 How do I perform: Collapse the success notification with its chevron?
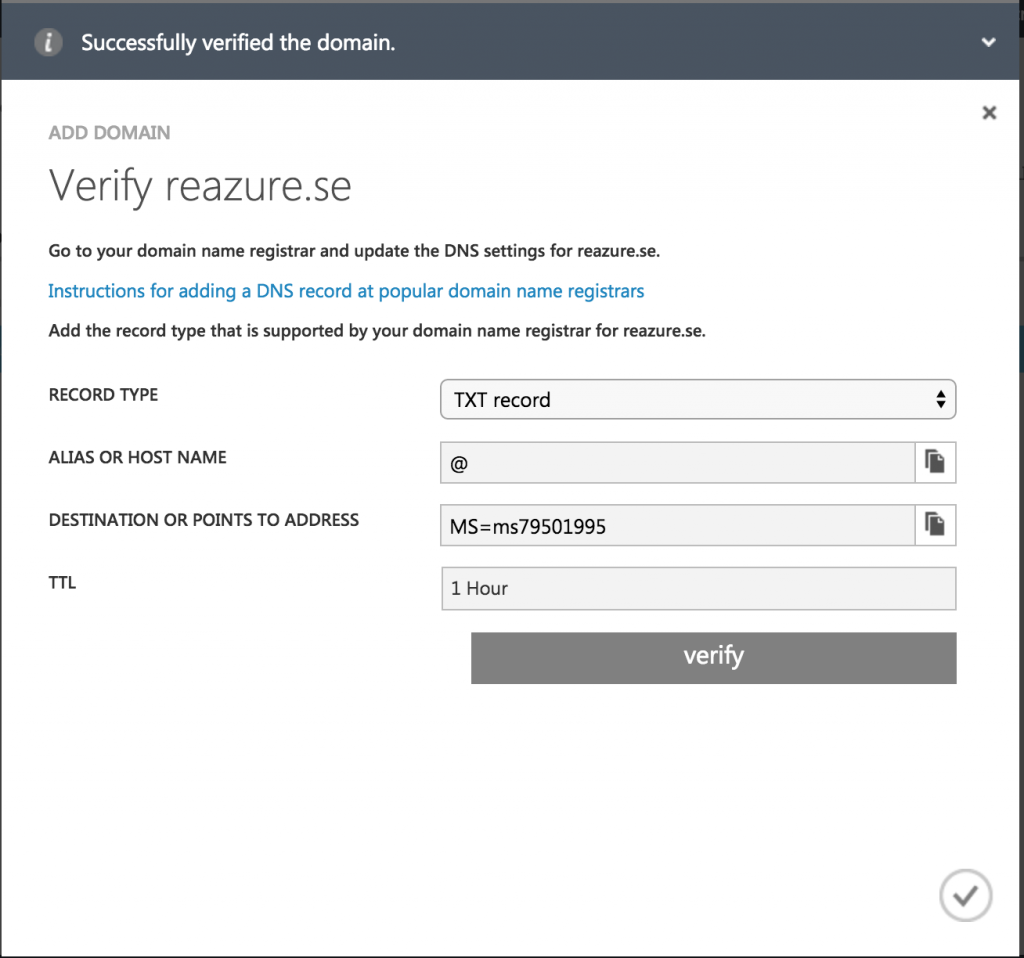pos(988,42)
